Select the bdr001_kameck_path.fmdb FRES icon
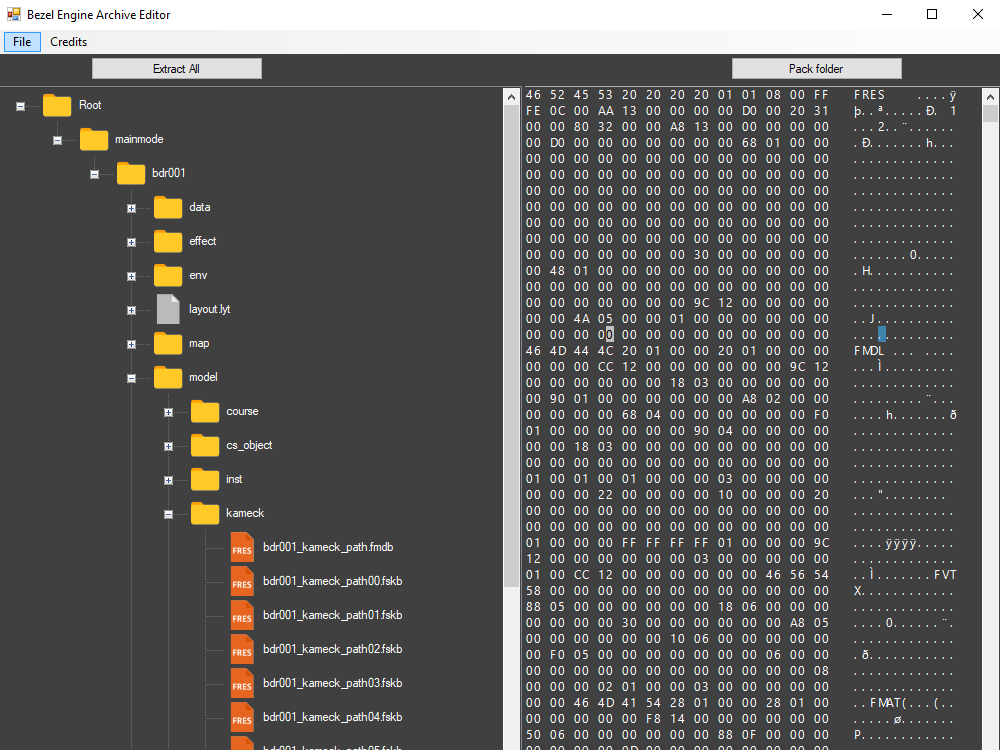Image resolution: width=1000 pixels, height=750 pixels. pos(242,547)
